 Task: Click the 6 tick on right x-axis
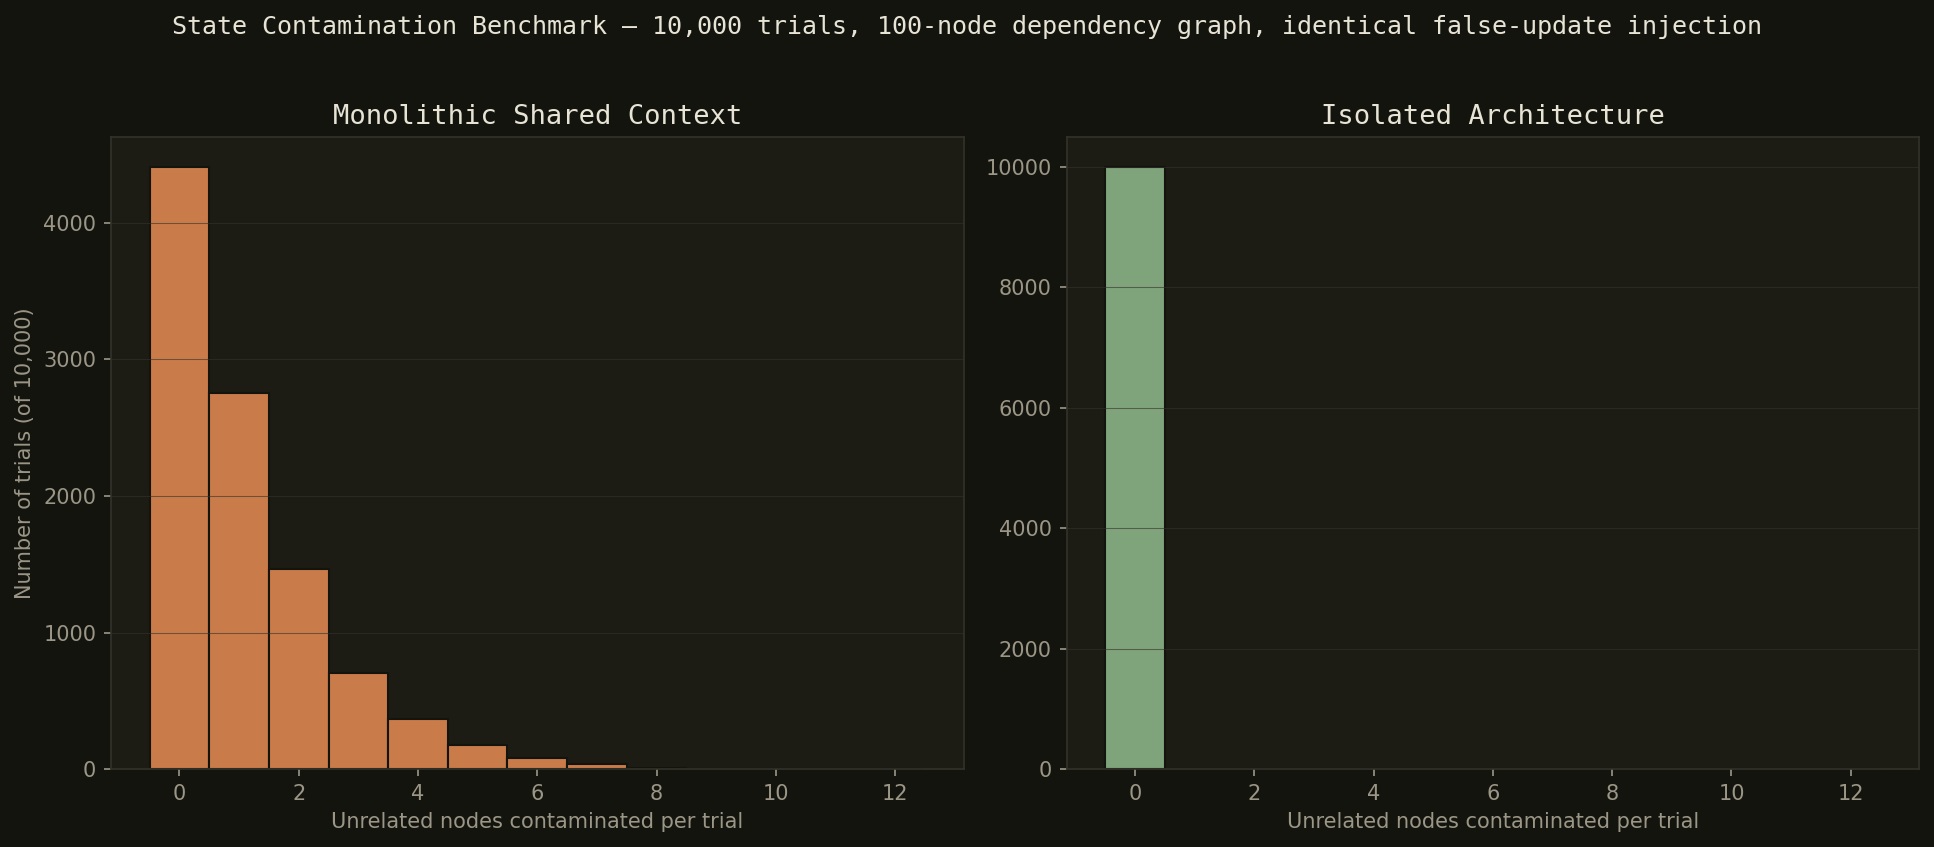[1493, 793]
